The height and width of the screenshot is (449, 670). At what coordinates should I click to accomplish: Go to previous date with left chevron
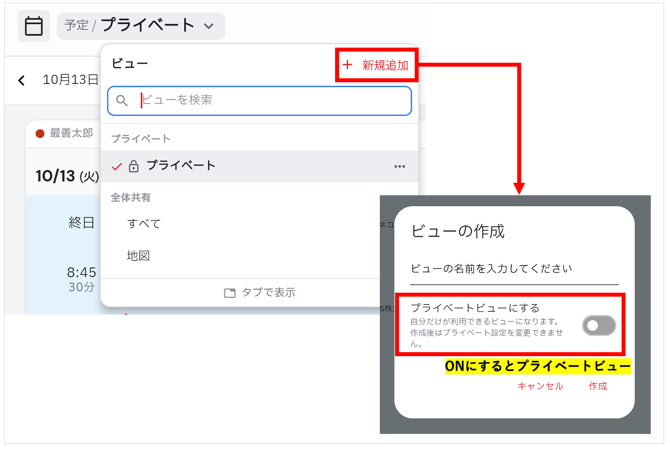[x=21, y=80]
